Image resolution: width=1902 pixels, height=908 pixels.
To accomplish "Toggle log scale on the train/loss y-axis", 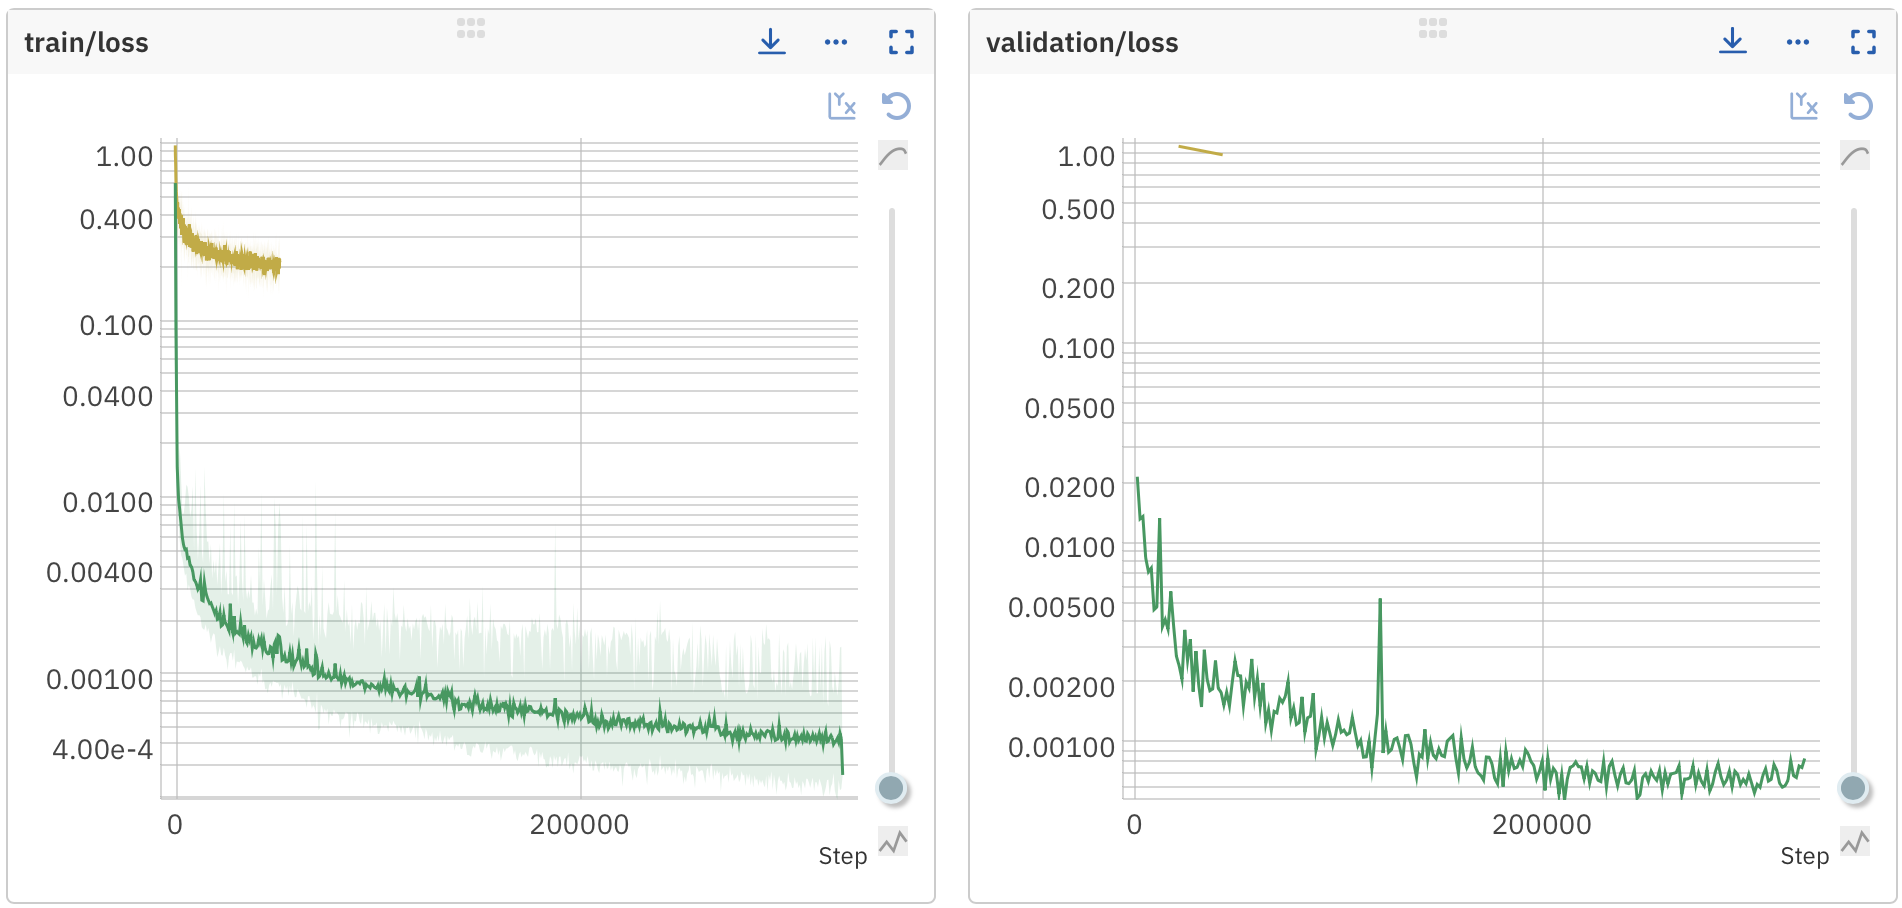I will tap(841, 105).
